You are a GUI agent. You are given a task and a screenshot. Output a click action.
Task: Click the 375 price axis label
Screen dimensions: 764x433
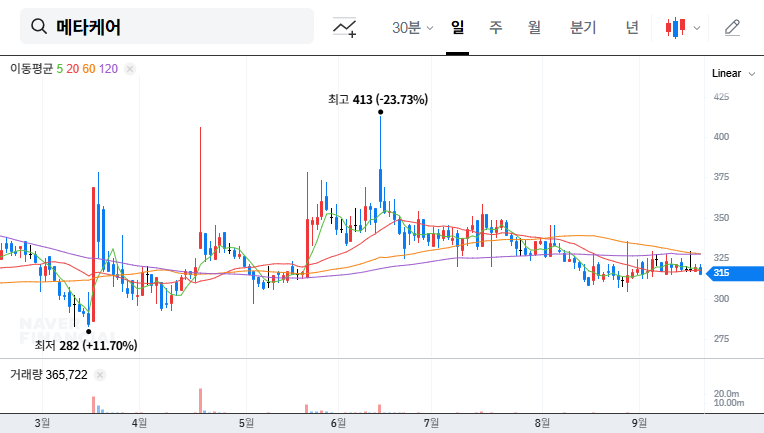click(x=721, y=177)
